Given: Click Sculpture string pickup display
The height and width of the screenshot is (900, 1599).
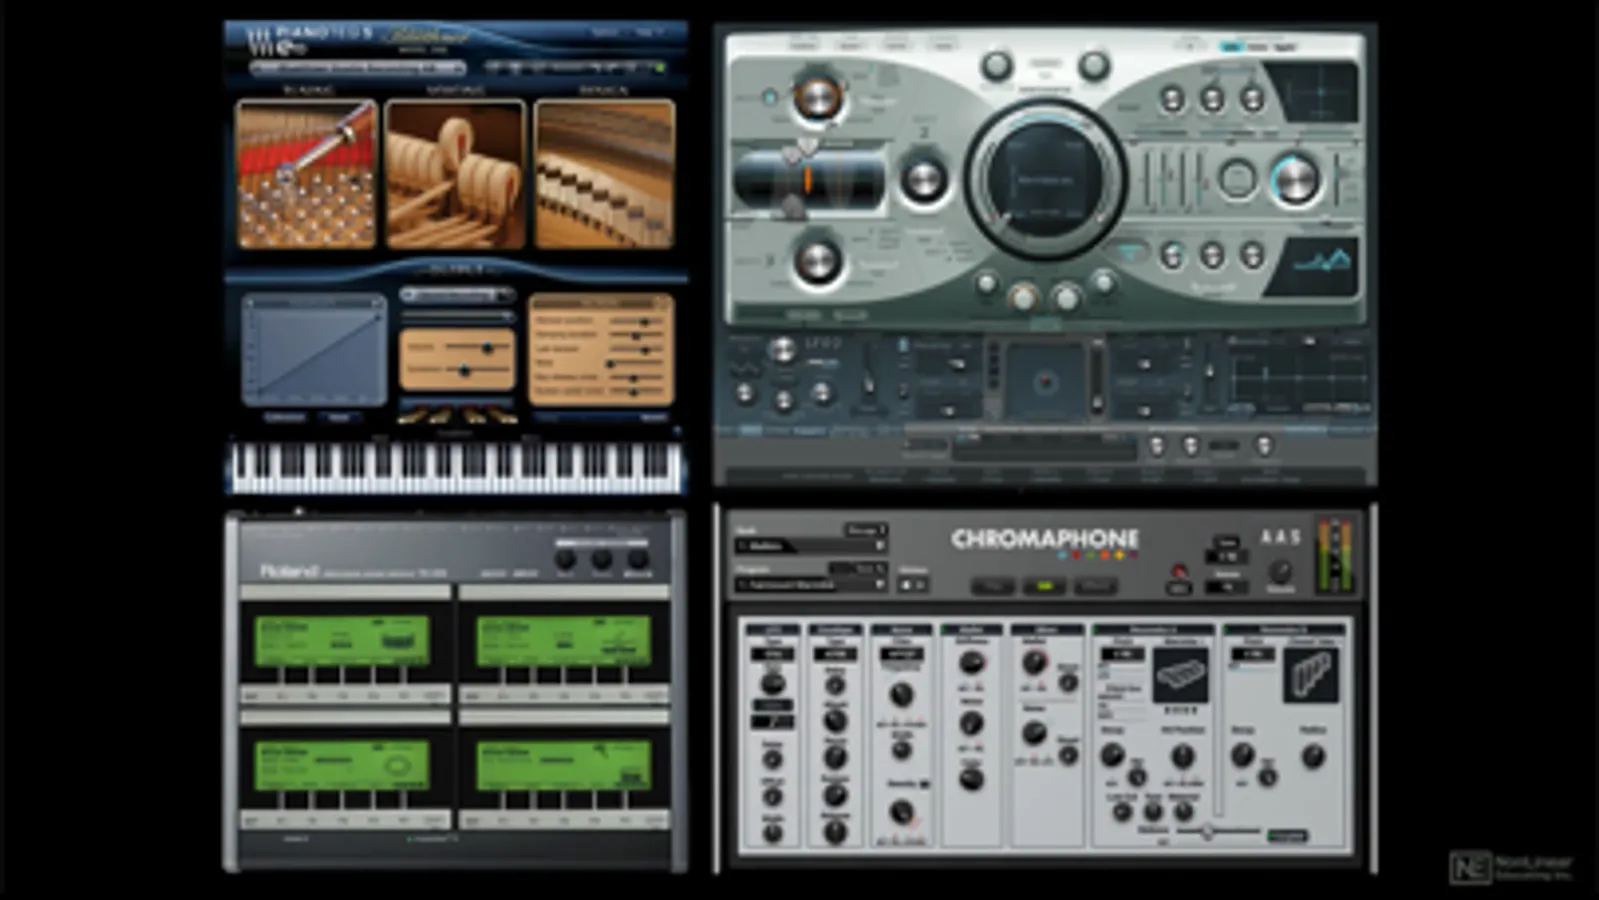Looking at the screenshot, I should 809,181.
